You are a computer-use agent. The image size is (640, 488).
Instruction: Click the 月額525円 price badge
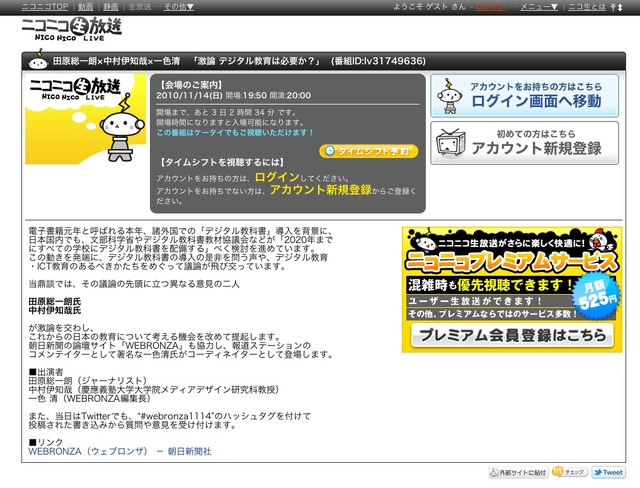(x=596, y=296)
